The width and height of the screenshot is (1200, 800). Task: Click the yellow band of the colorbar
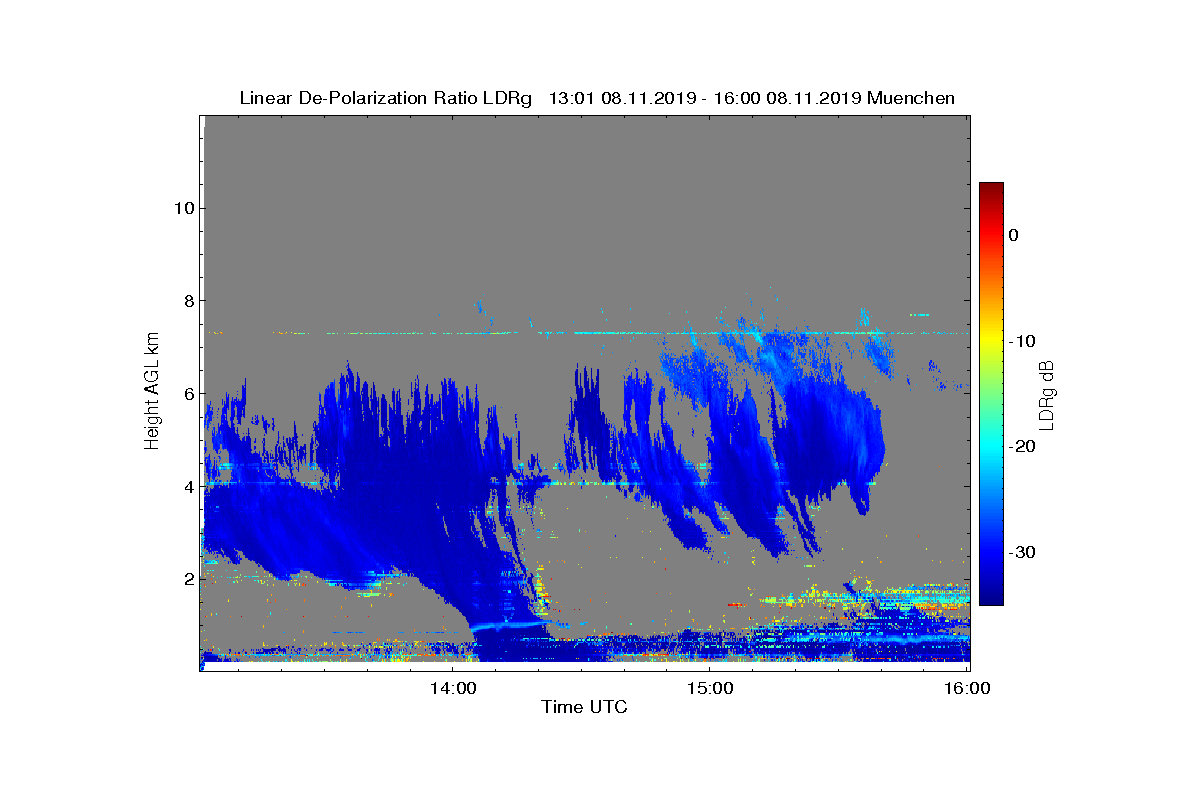(991, 341)
